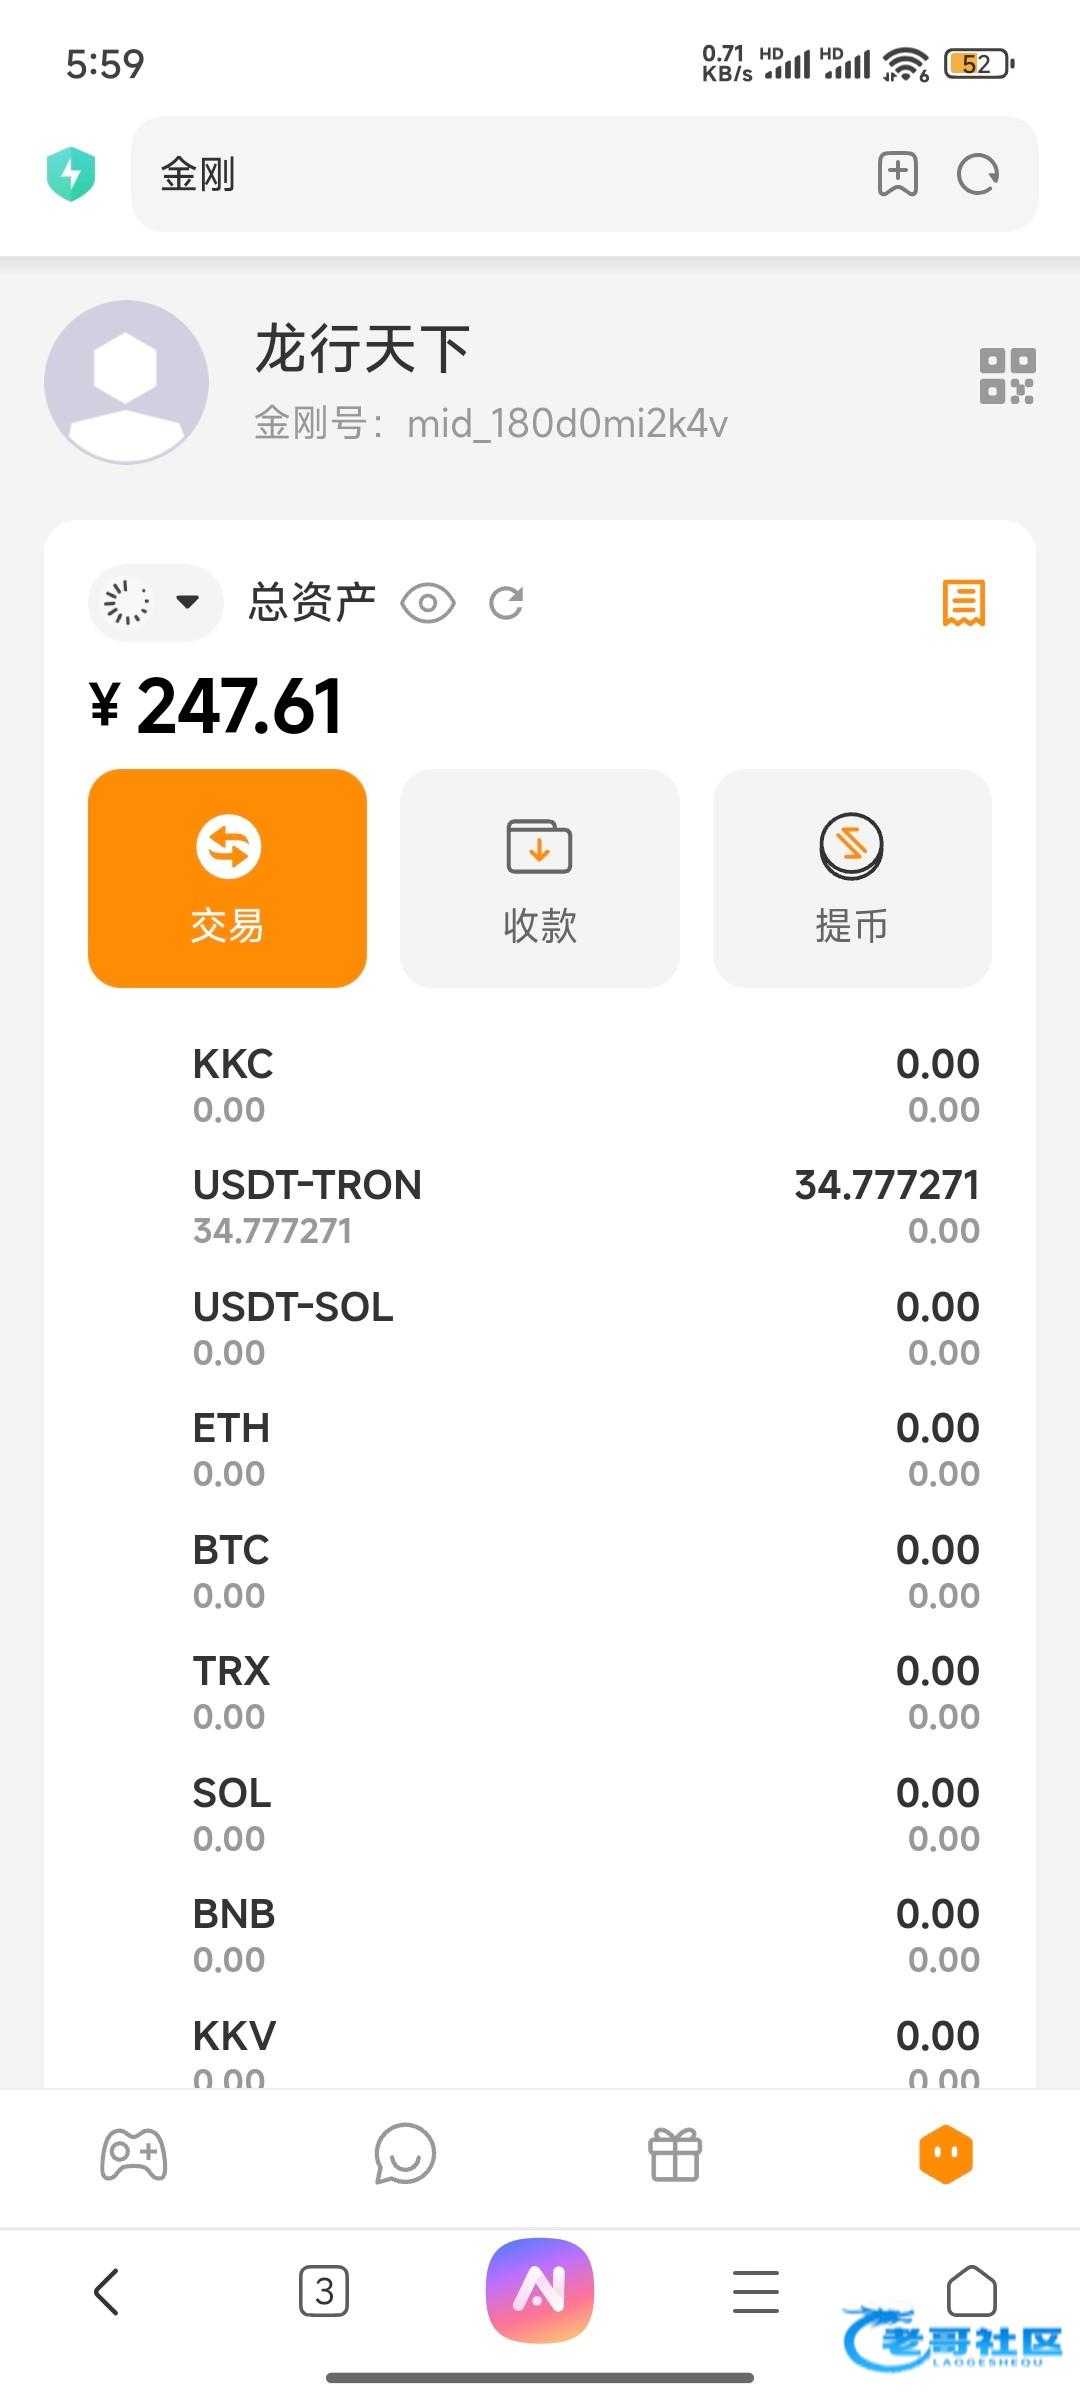Tap the 提币 withdraw coins button
The image size is (1080, 2400).
(x=852, y=878)
